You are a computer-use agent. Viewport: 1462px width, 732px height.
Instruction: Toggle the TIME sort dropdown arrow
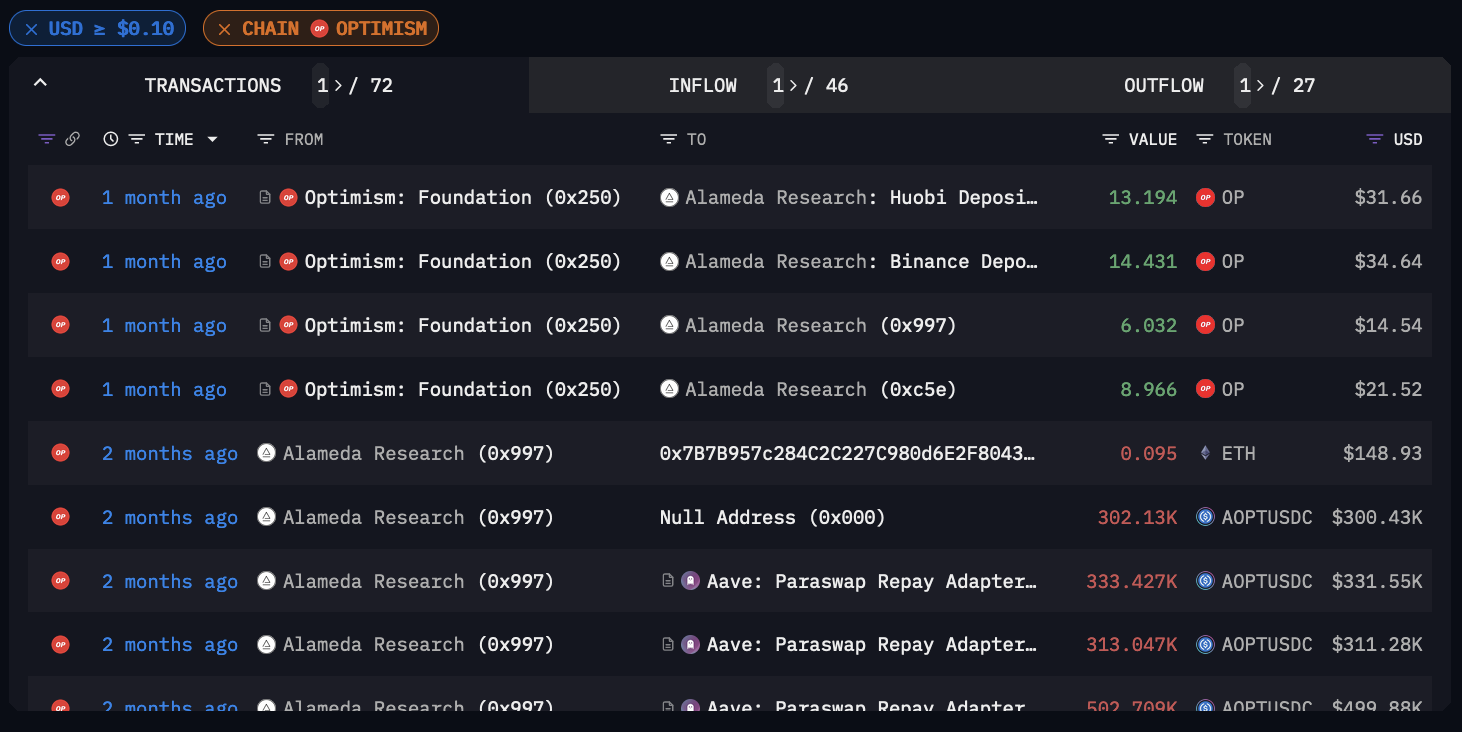coord(212,140)
